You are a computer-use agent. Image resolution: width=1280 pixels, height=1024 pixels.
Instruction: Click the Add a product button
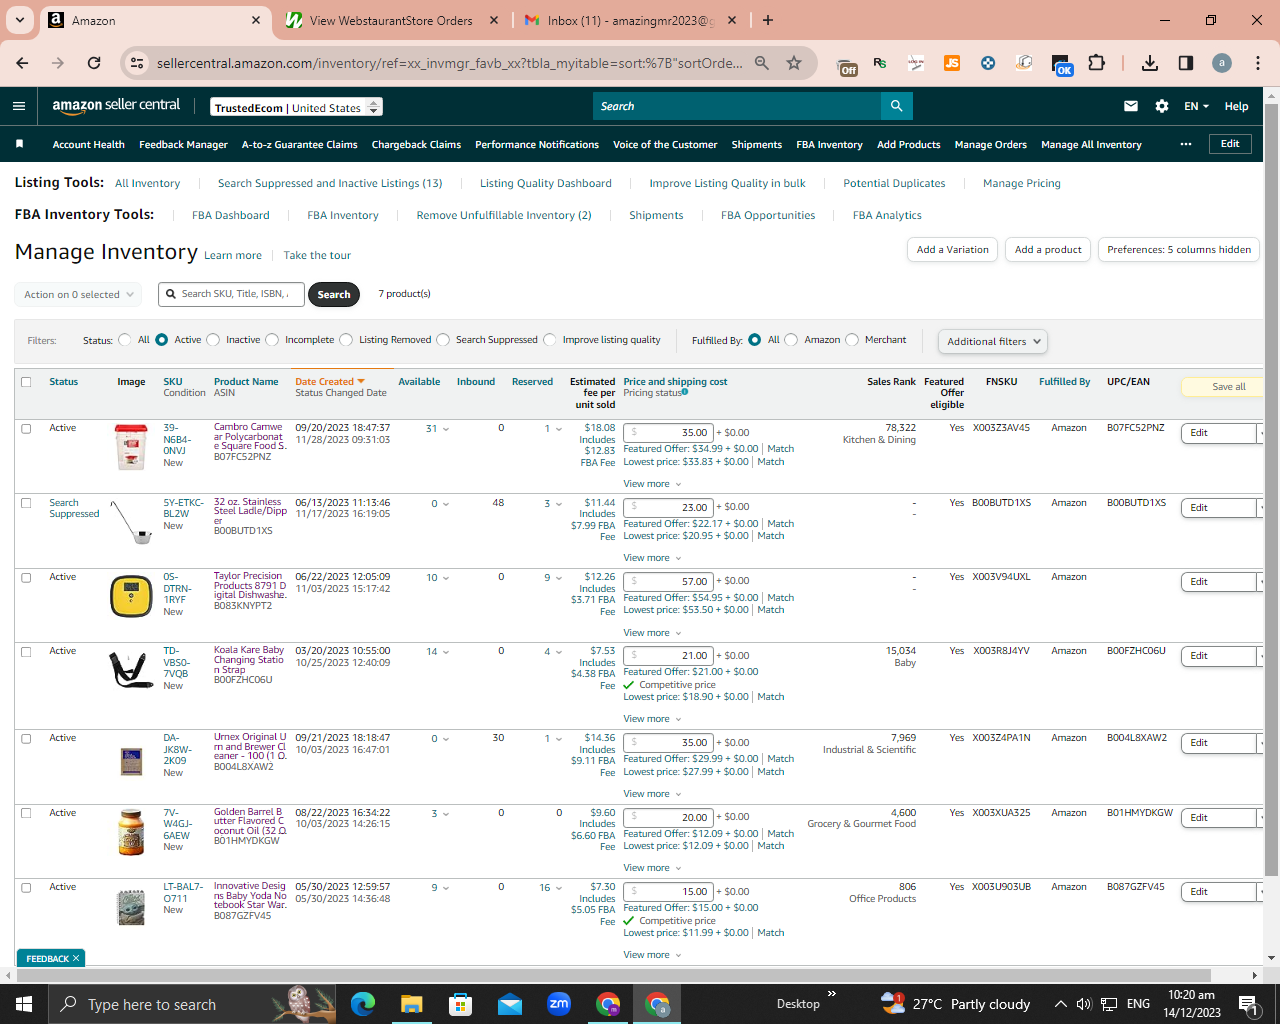1048,250
